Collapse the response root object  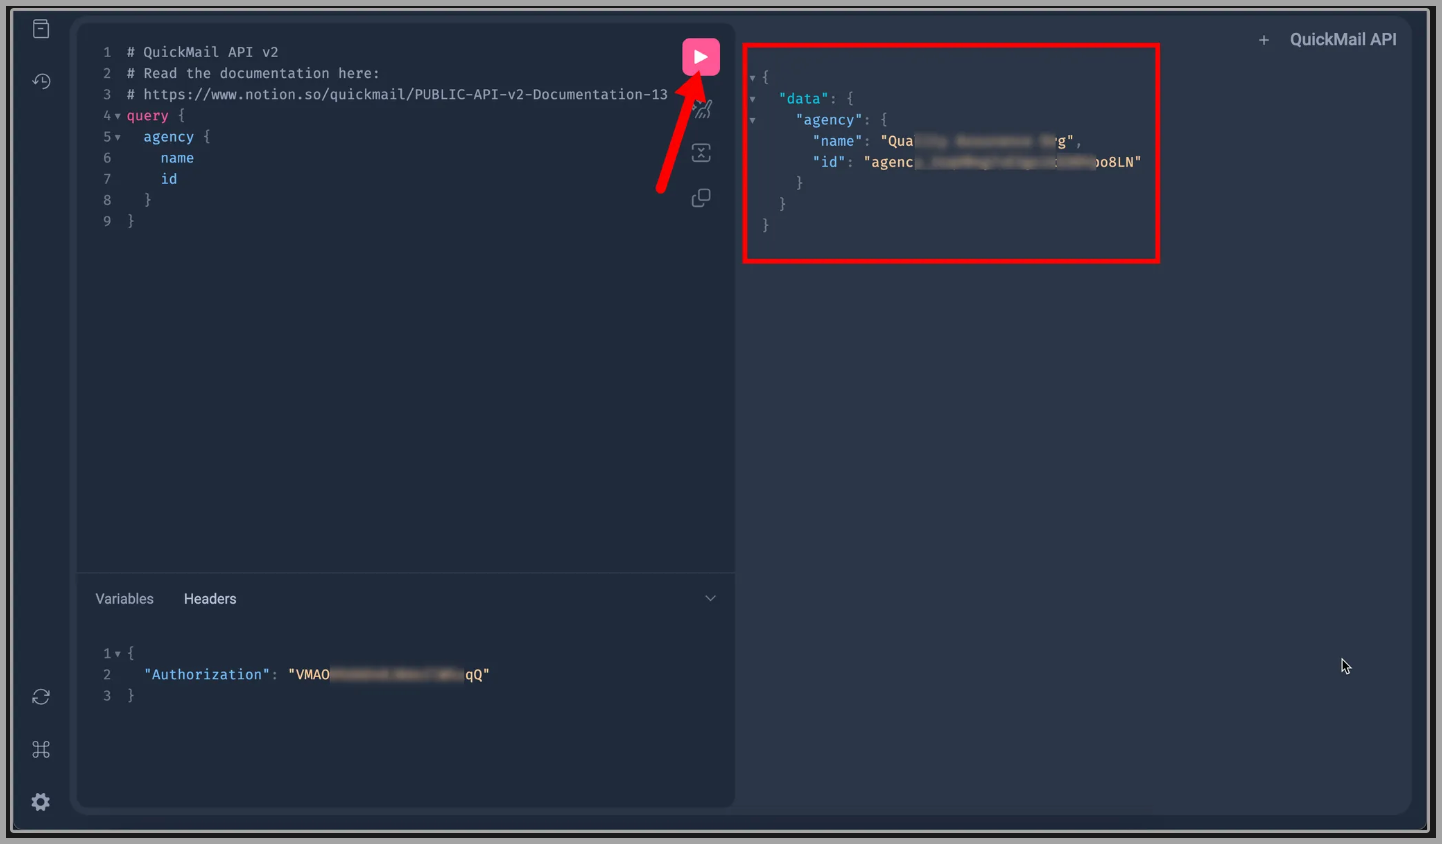point(753,77)
